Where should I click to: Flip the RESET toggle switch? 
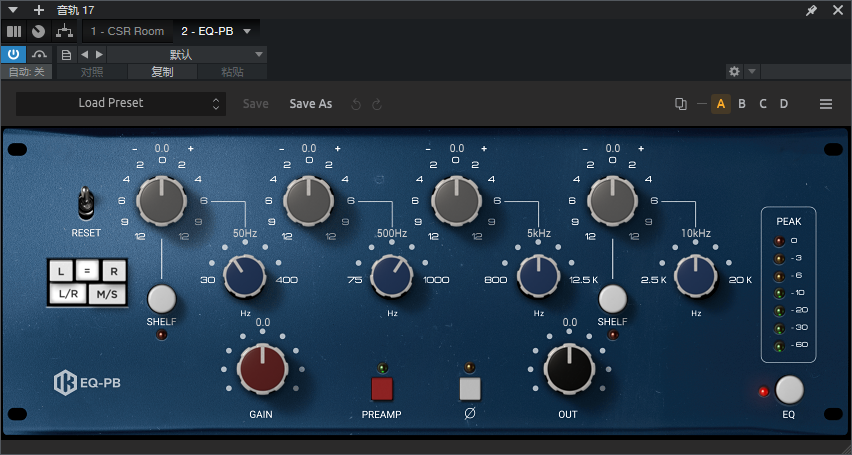pos(86,204)
